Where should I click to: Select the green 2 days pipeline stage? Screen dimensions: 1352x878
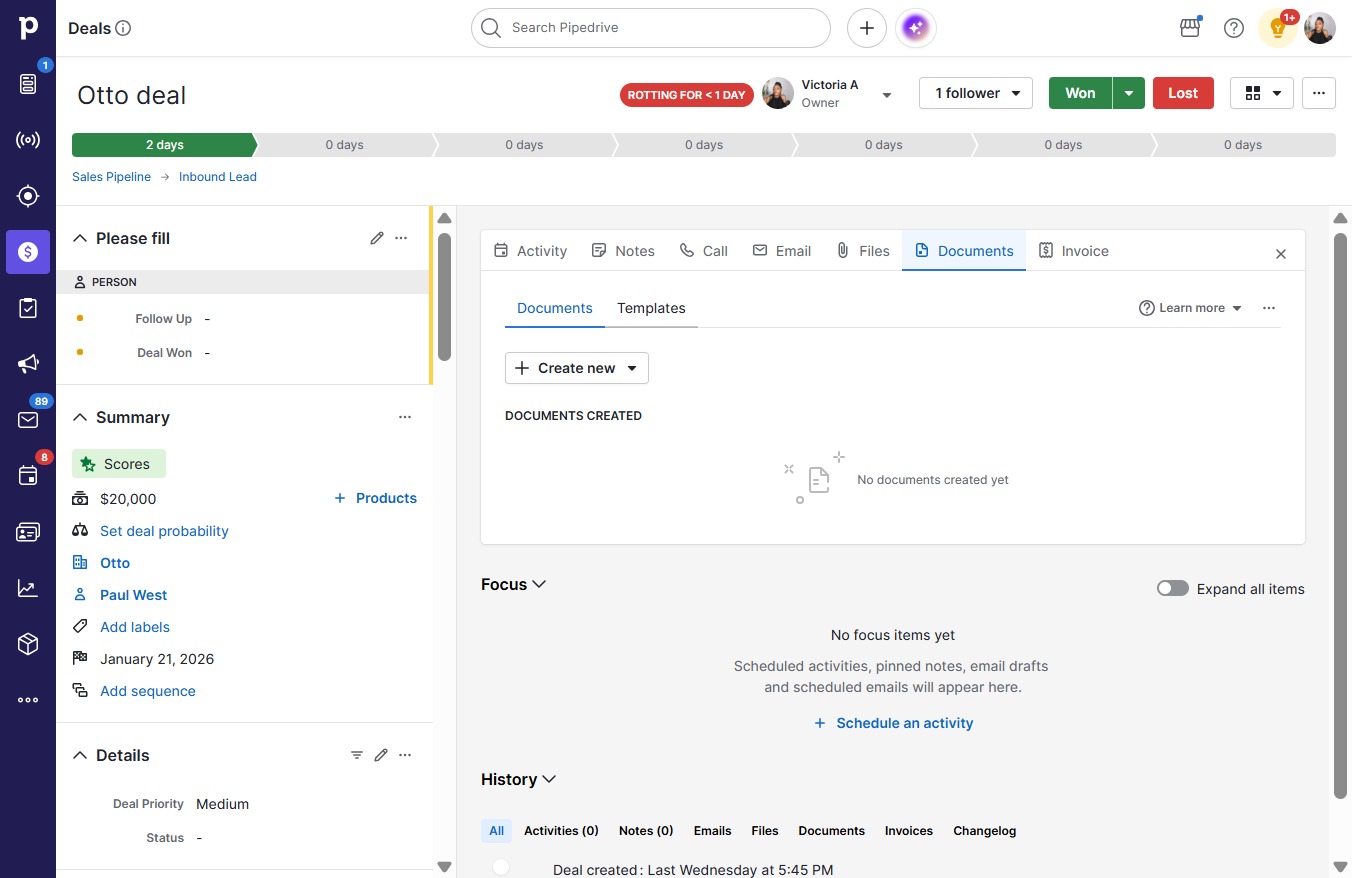pyautogui.click(x=164, y=145)
